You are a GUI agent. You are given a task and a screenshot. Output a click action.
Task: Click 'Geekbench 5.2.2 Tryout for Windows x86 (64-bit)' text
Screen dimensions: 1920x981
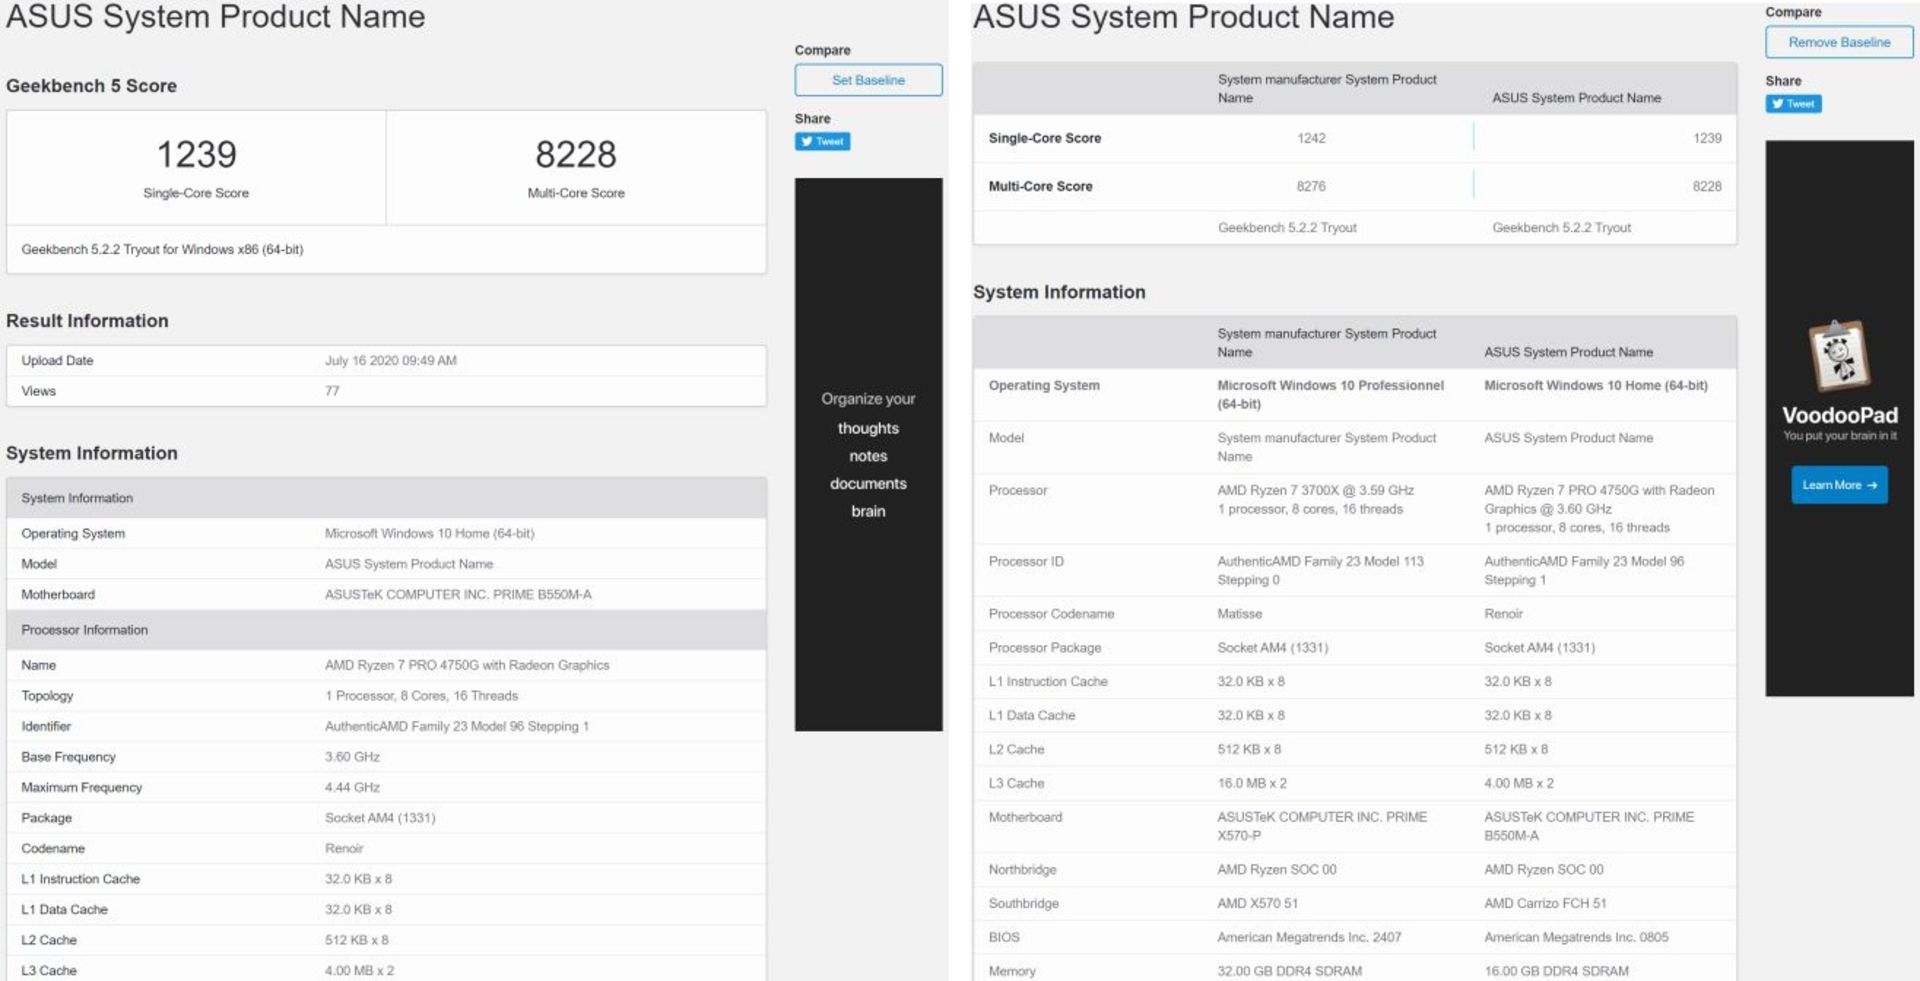(162, 250)
